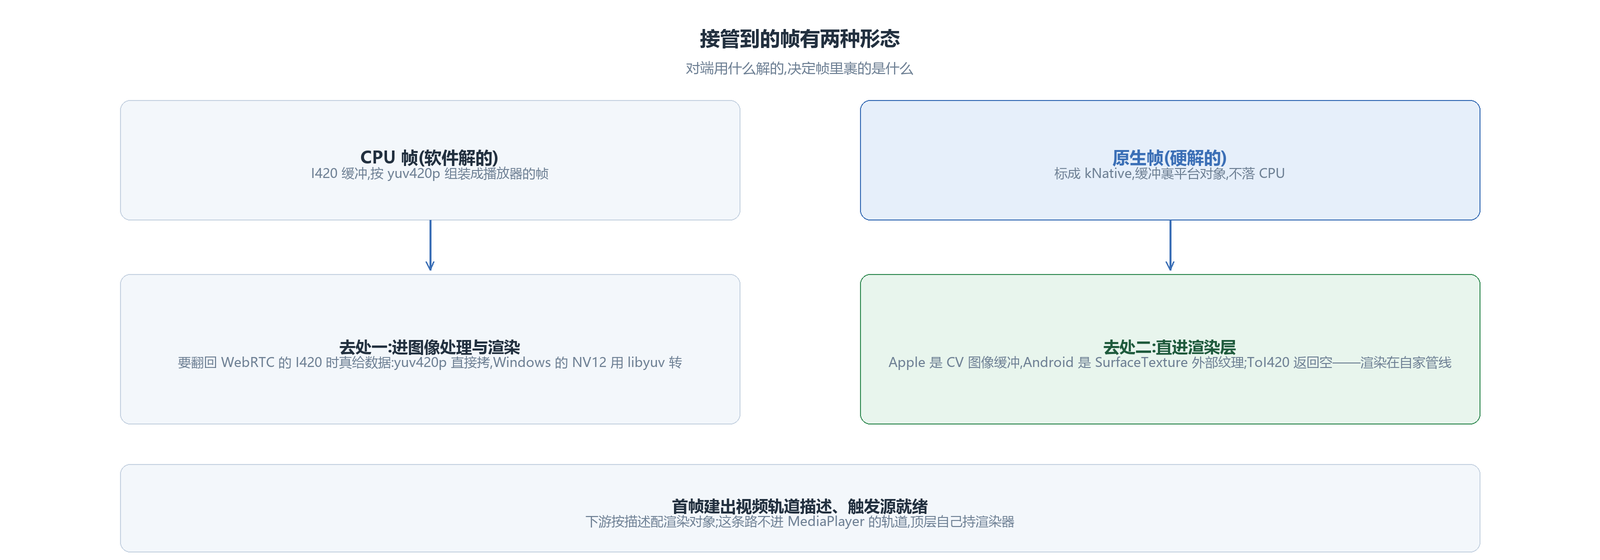Click the I420 缓冲 yuv420p description line
The height and width of the screenshot is (560, 1600).
pyautogui.click(x=429, y=173)
